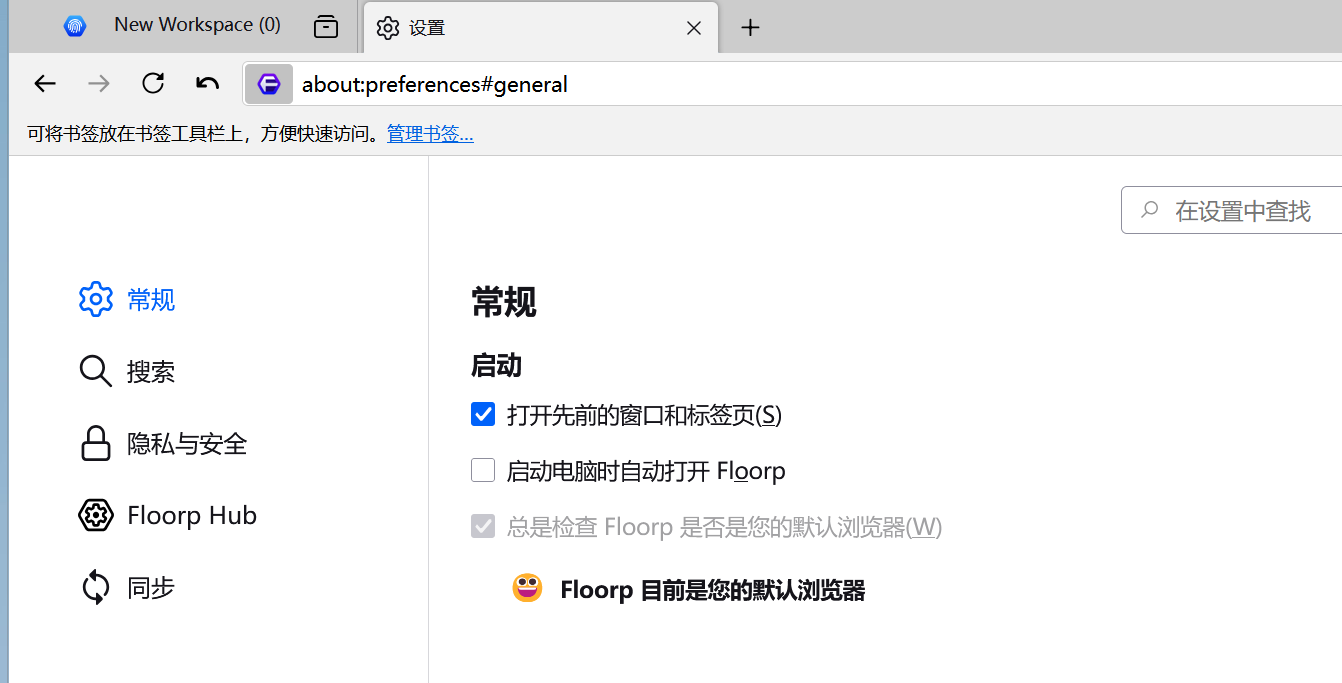Reload the page with refresh icon

click(153, 84)
